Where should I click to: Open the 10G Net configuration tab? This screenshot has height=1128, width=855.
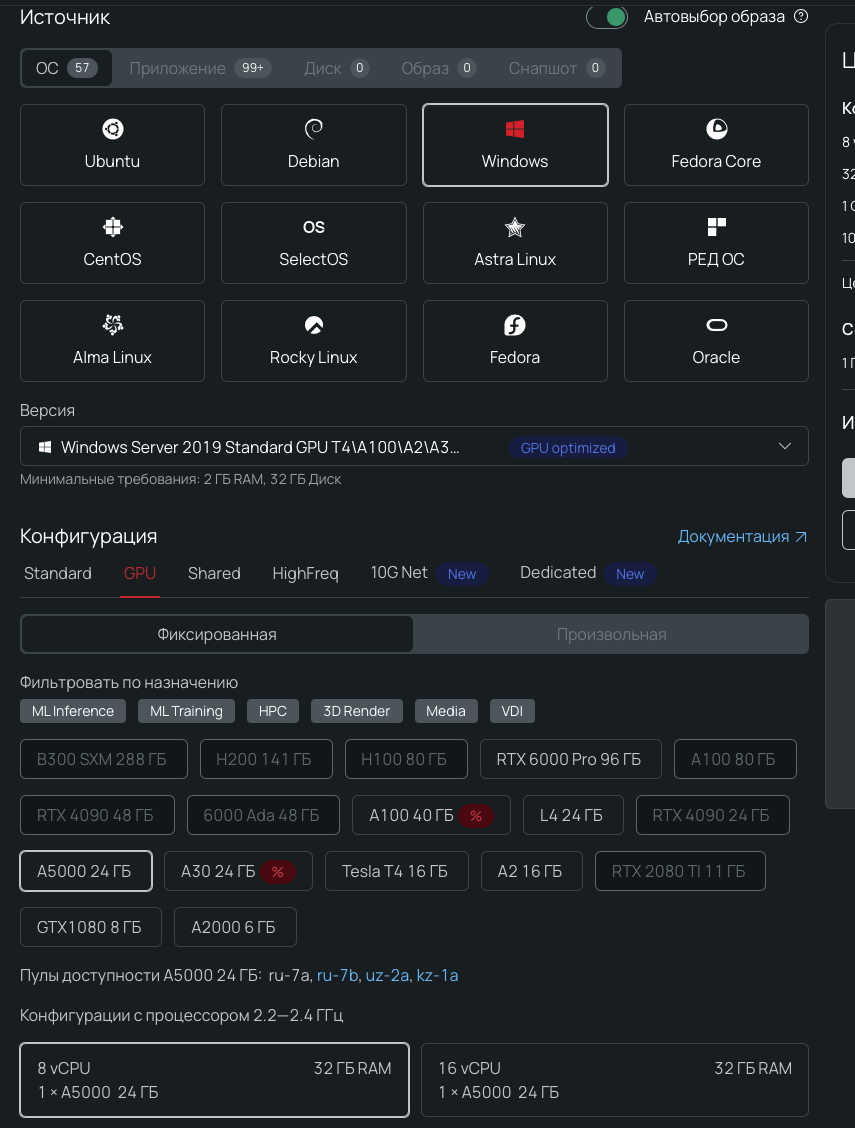tap(429, 573)
